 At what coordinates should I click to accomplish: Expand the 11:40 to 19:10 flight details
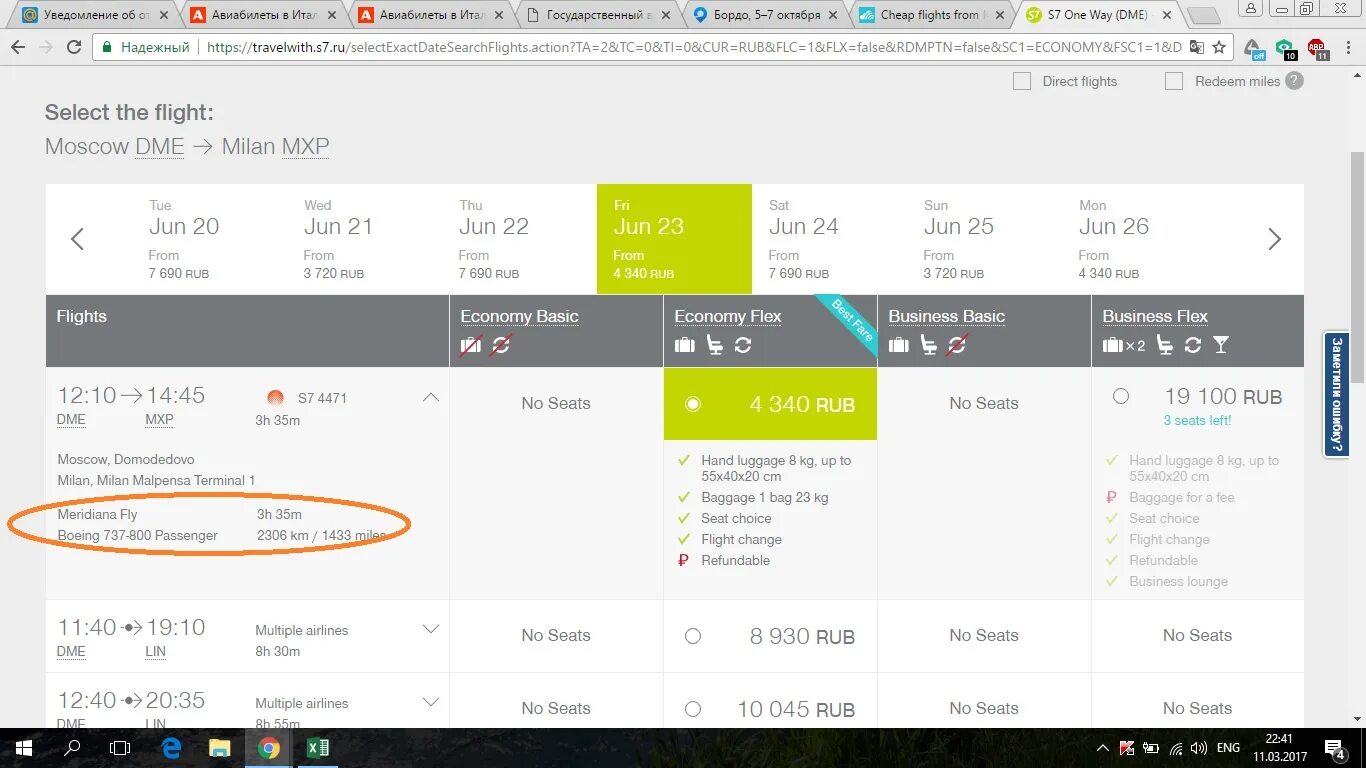(x=431, y=629)
